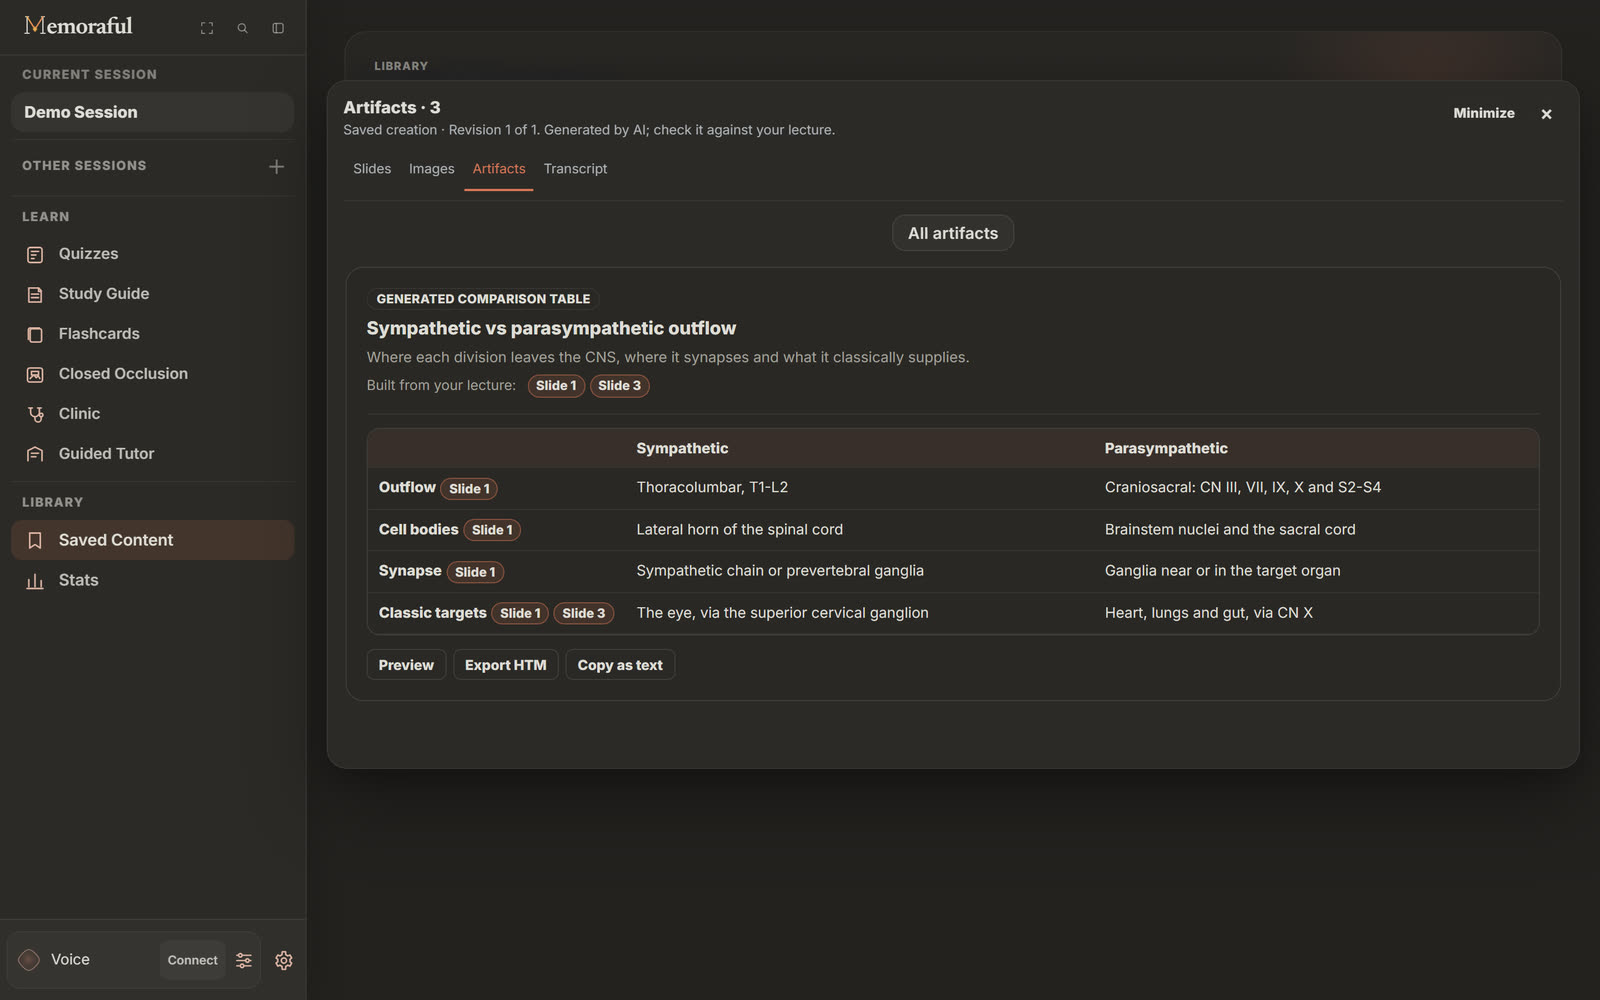
Task: Open settings gear icon
Action: 284,960
